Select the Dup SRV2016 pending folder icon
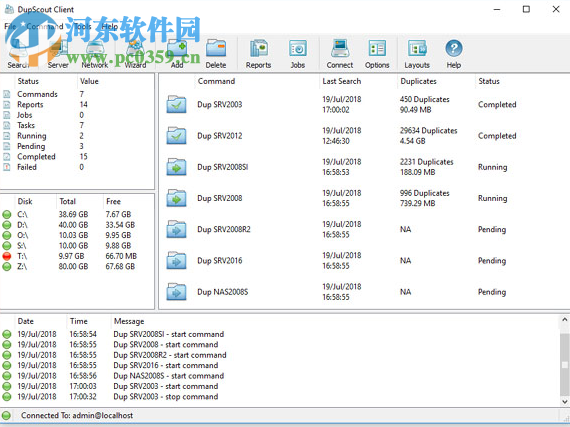This screenshot has width=570, height=427. click(x=176, y=261)
